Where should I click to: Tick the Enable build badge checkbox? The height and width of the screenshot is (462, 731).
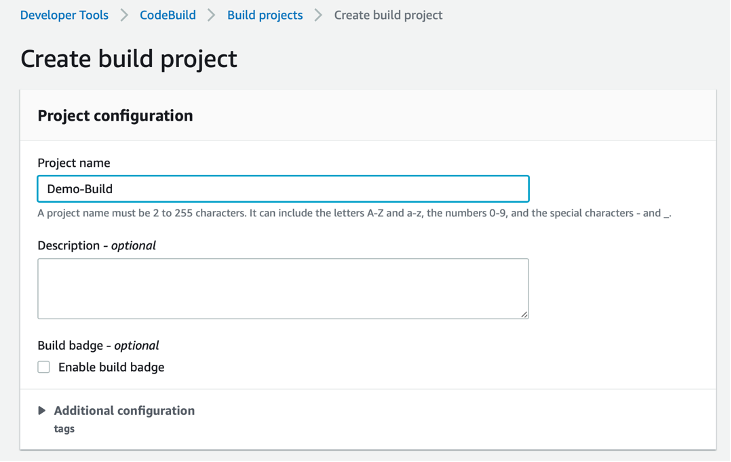(44, 367)
